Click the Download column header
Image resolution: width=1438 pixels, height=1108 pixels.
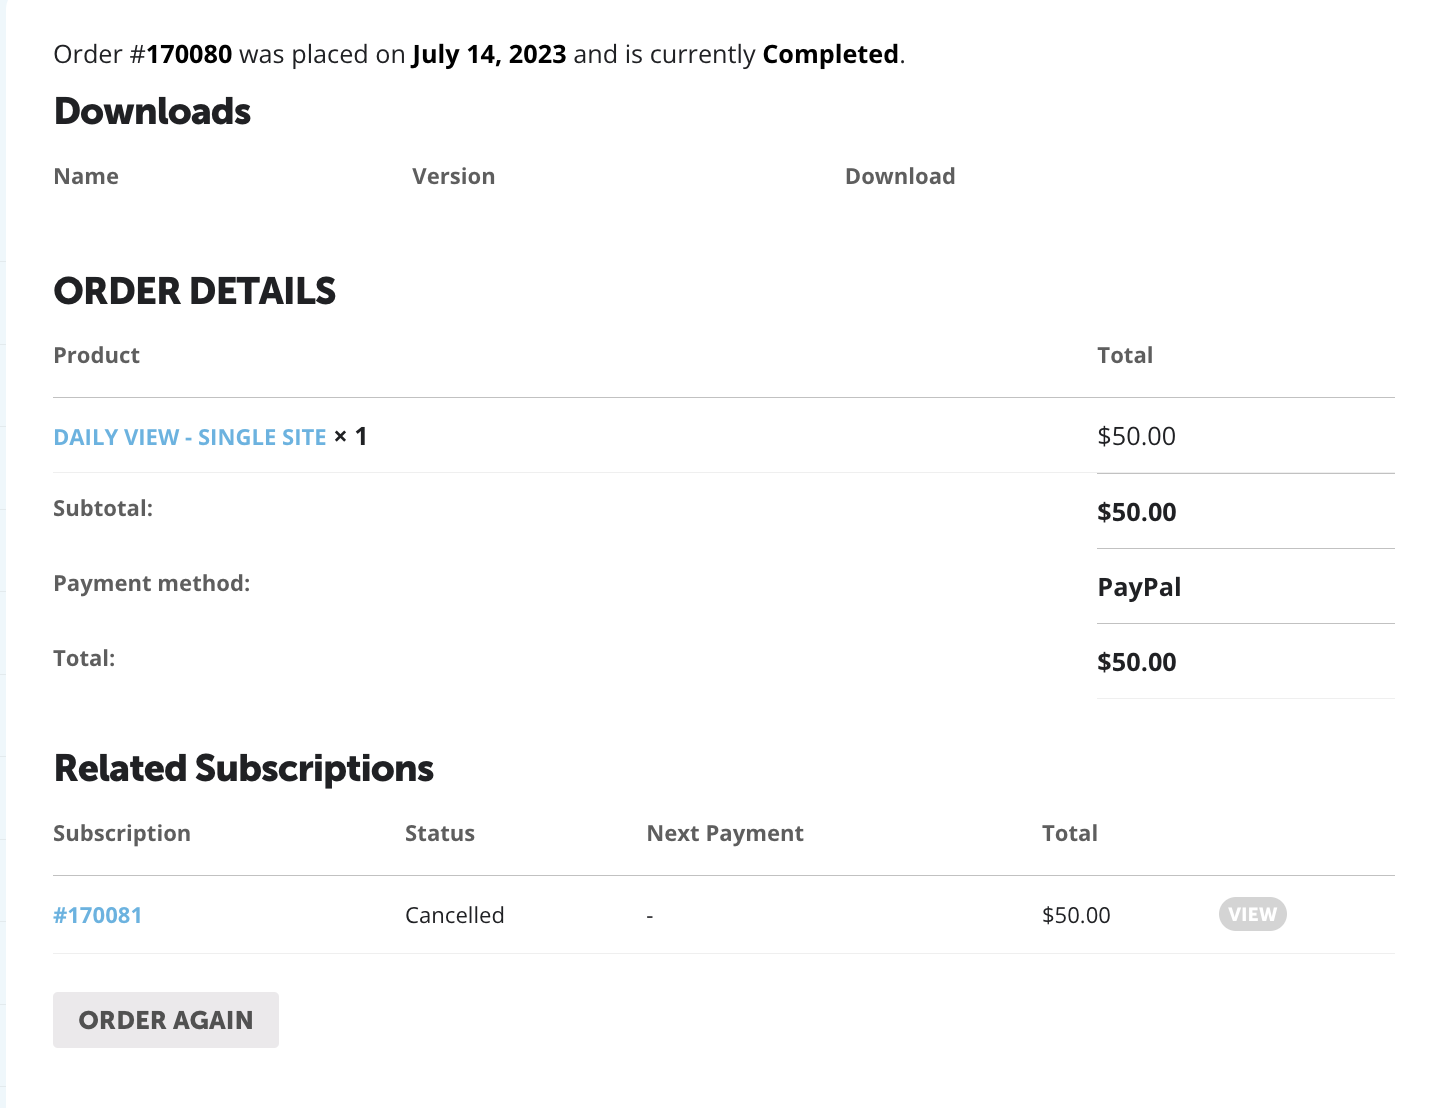click(x=900, y=176)
